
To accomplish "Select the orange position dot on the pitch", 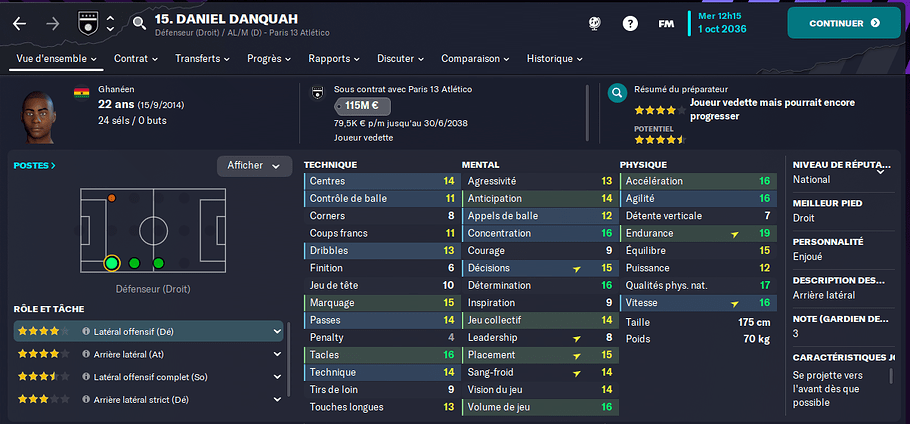I will click(x=111, y=198).
